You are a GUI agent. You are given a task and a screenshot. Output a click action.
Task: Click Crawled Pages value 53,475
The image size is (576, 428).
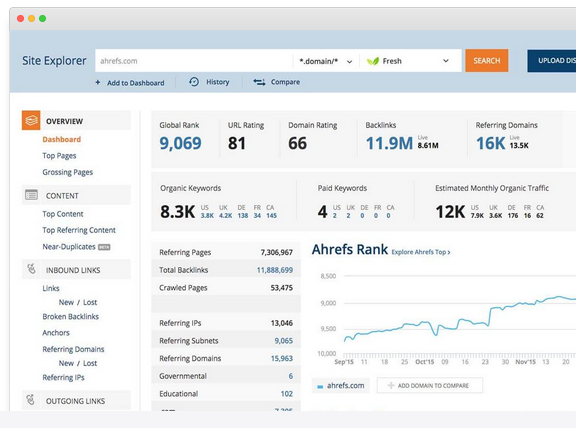[282, 288]
